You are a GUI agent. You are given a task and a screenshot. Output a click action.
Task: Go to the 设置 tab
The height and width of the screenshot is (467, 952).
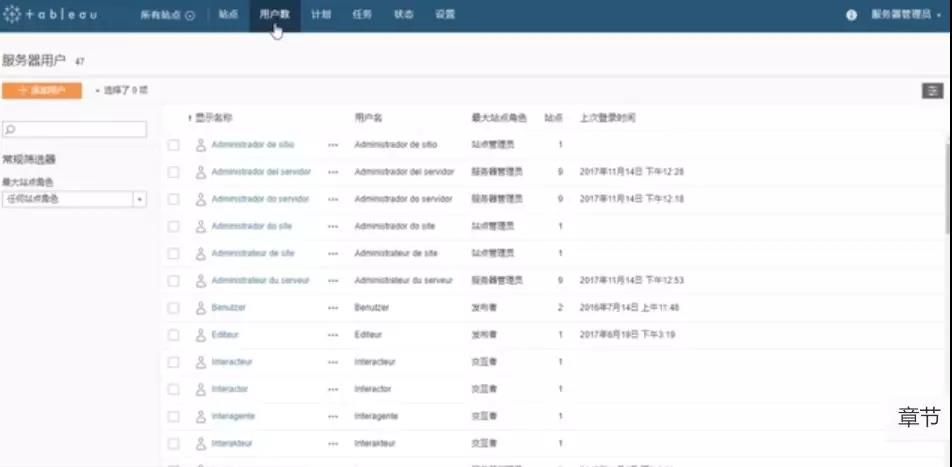tap(445, 15)
